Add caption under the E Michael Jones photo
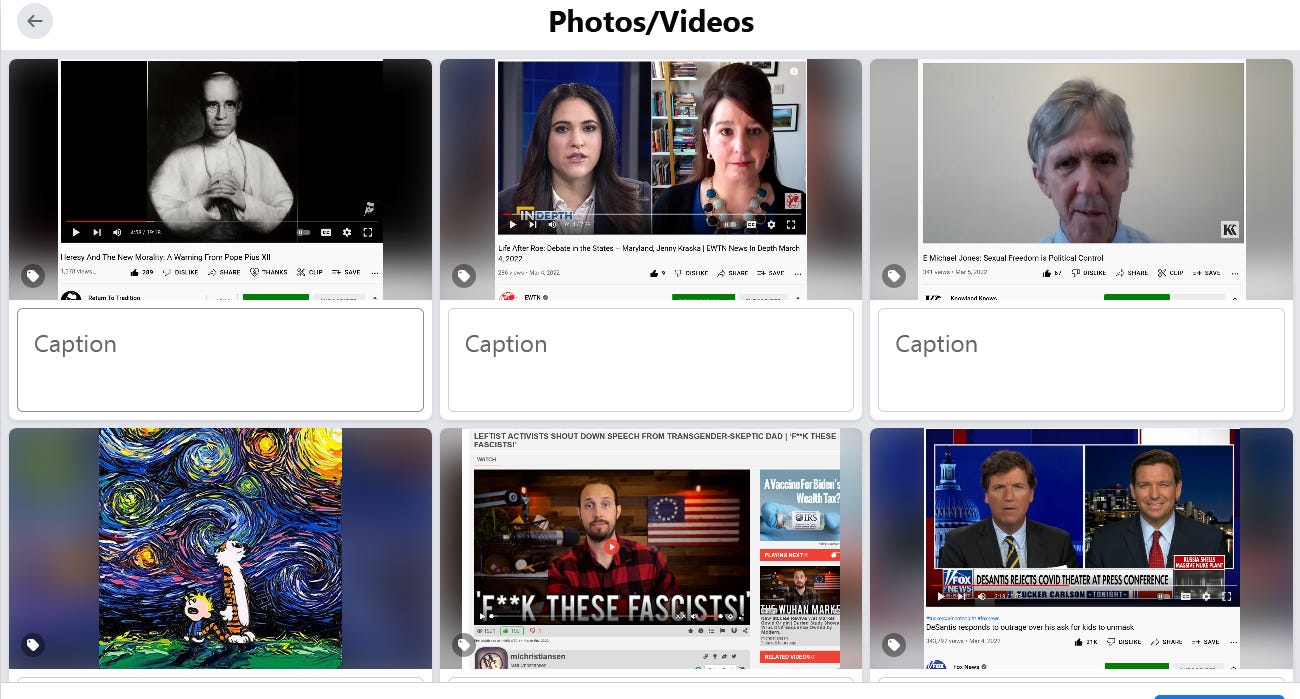Viewport: 1300px width, 699px height. coord(1081,360)
